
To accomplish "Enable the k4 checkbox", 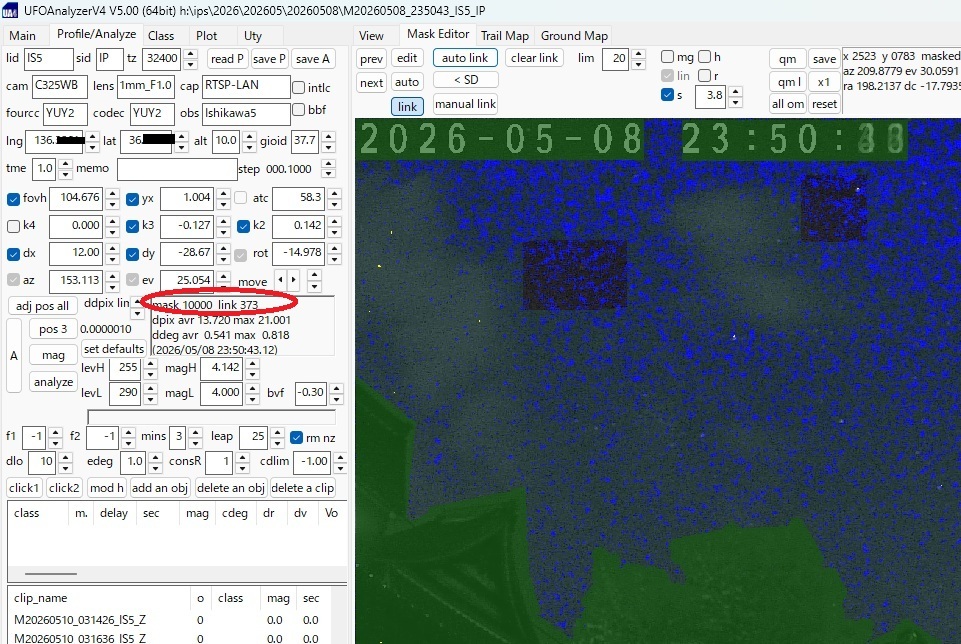I will click(13, 227).
